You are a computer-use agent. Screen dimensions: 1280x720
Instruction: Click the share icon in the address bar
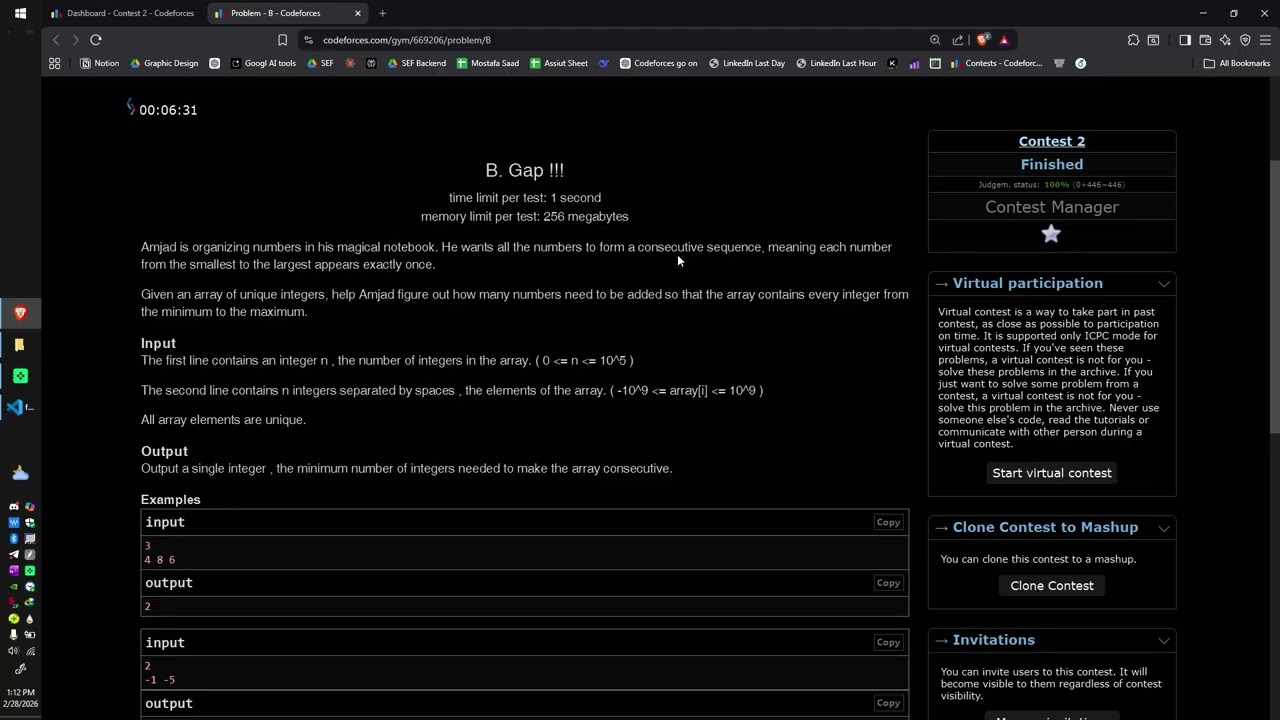(x=958, y=40)
